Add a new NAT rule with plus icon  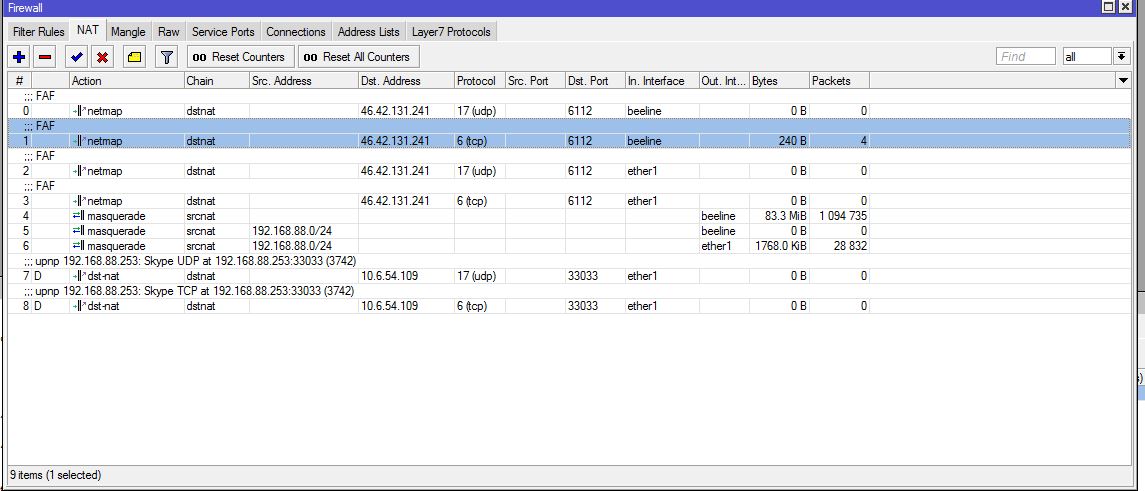click(19, 57)
